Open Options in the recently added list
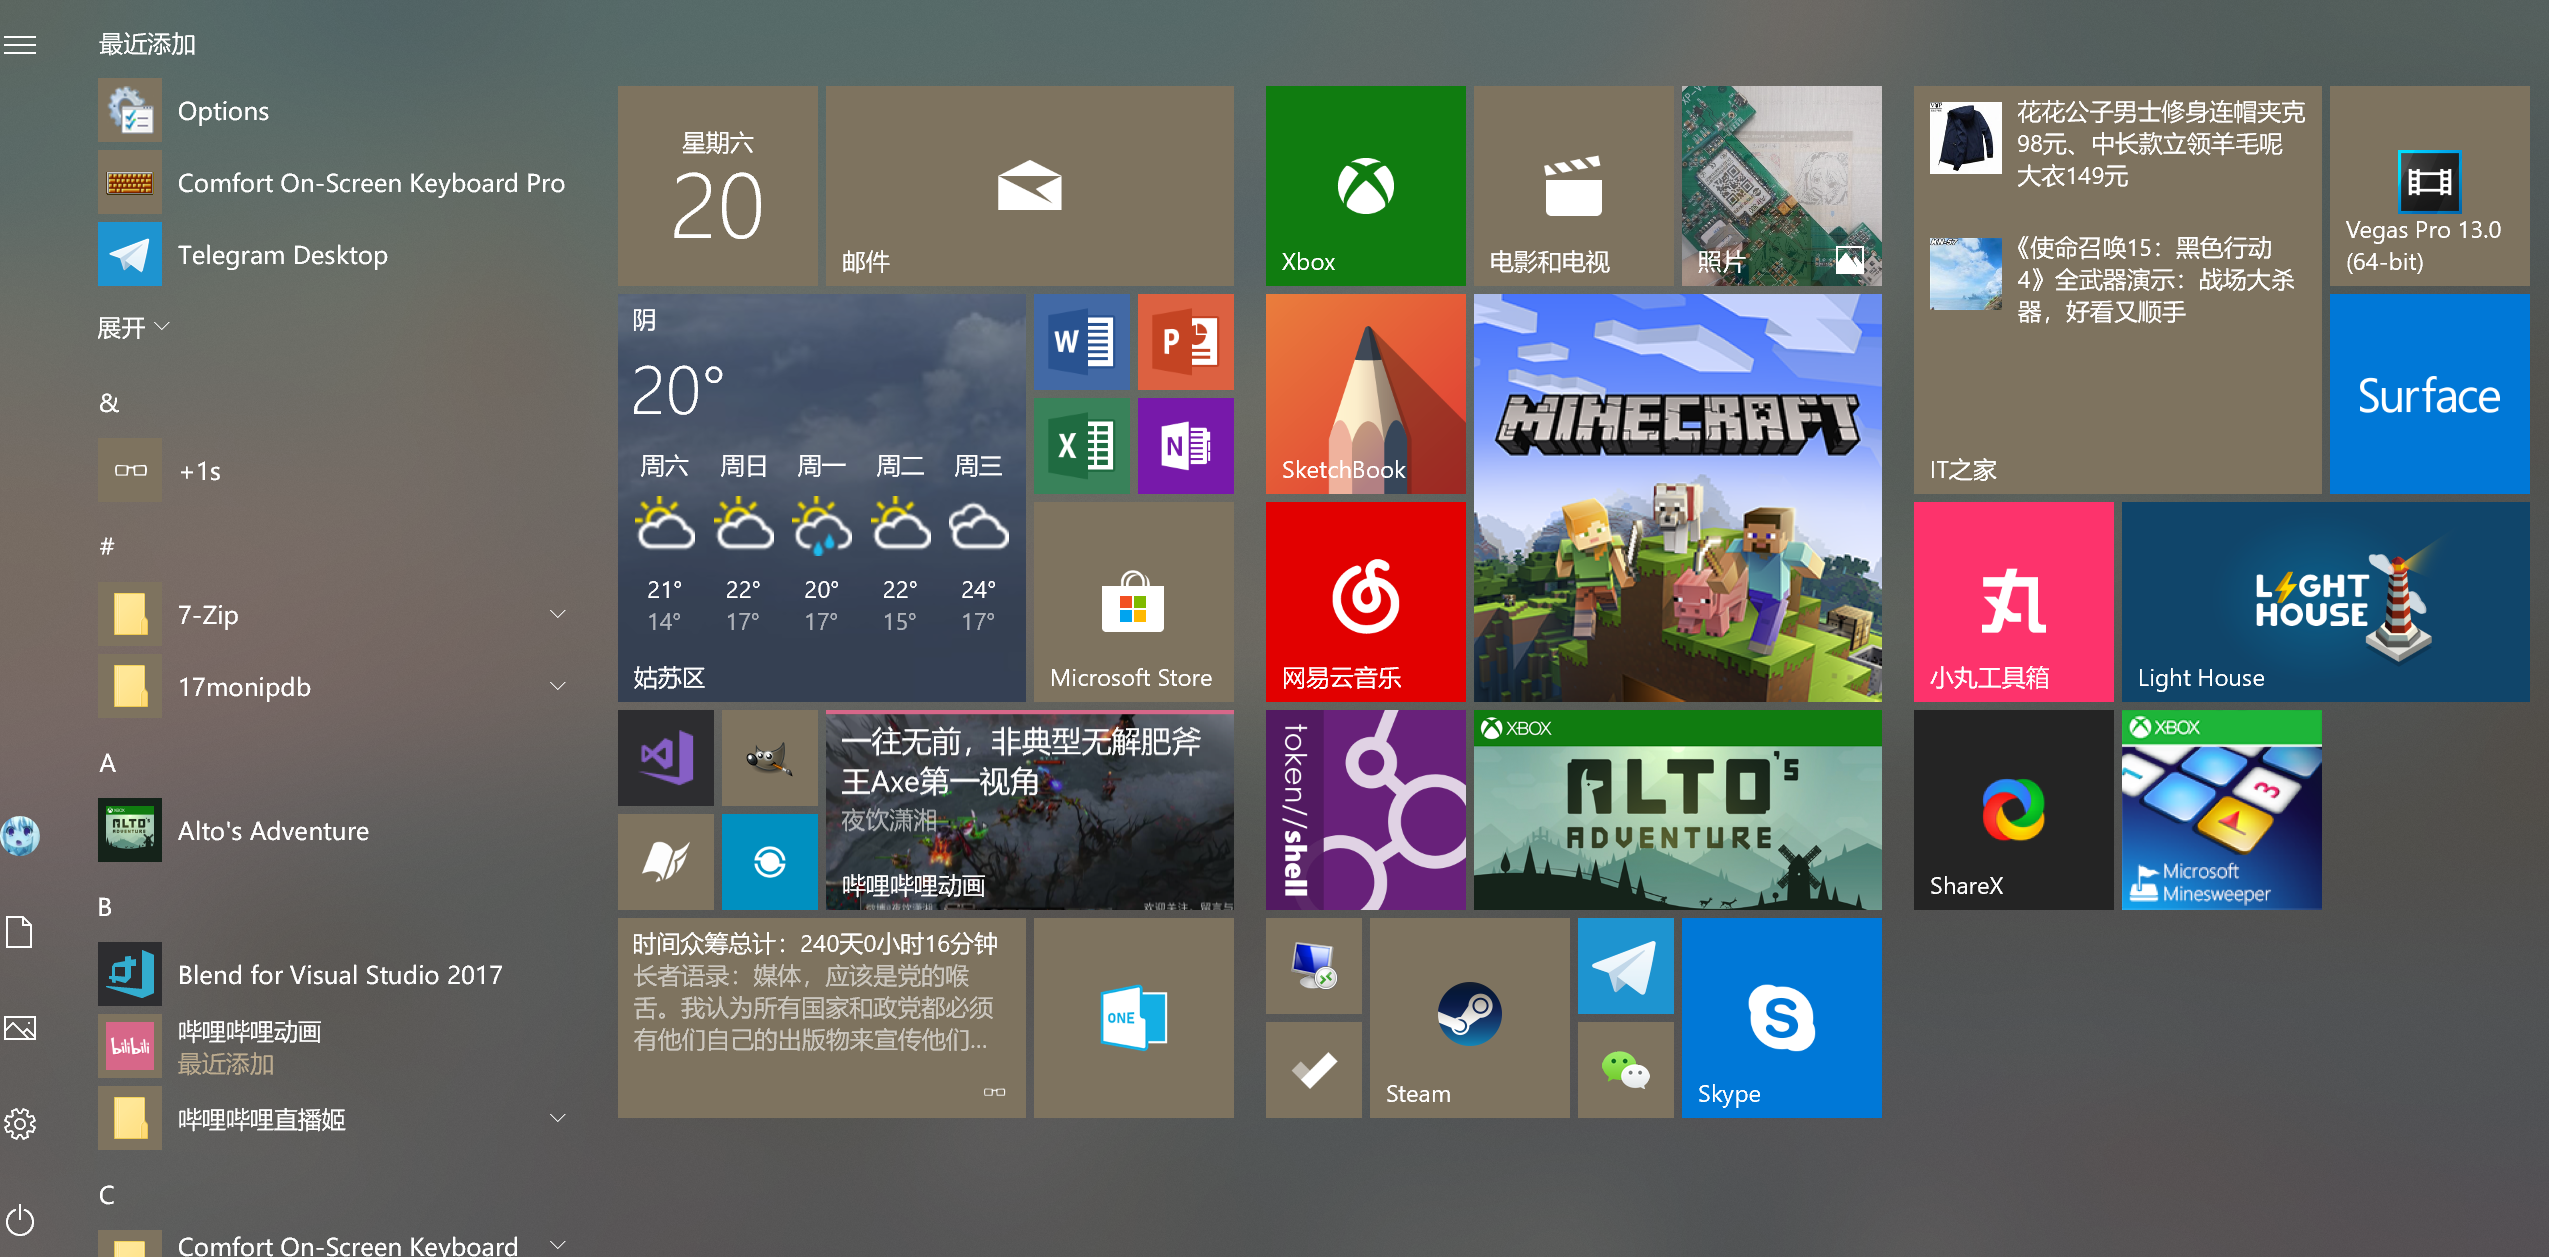Viewport: 2549px width, 1257px height. click(x=333, y=110)
